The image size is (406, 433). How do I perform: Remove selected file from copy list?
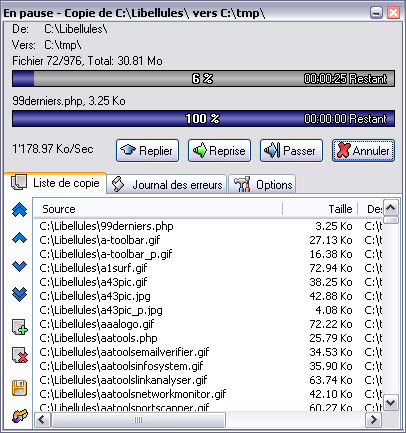(x=20, y=355)
